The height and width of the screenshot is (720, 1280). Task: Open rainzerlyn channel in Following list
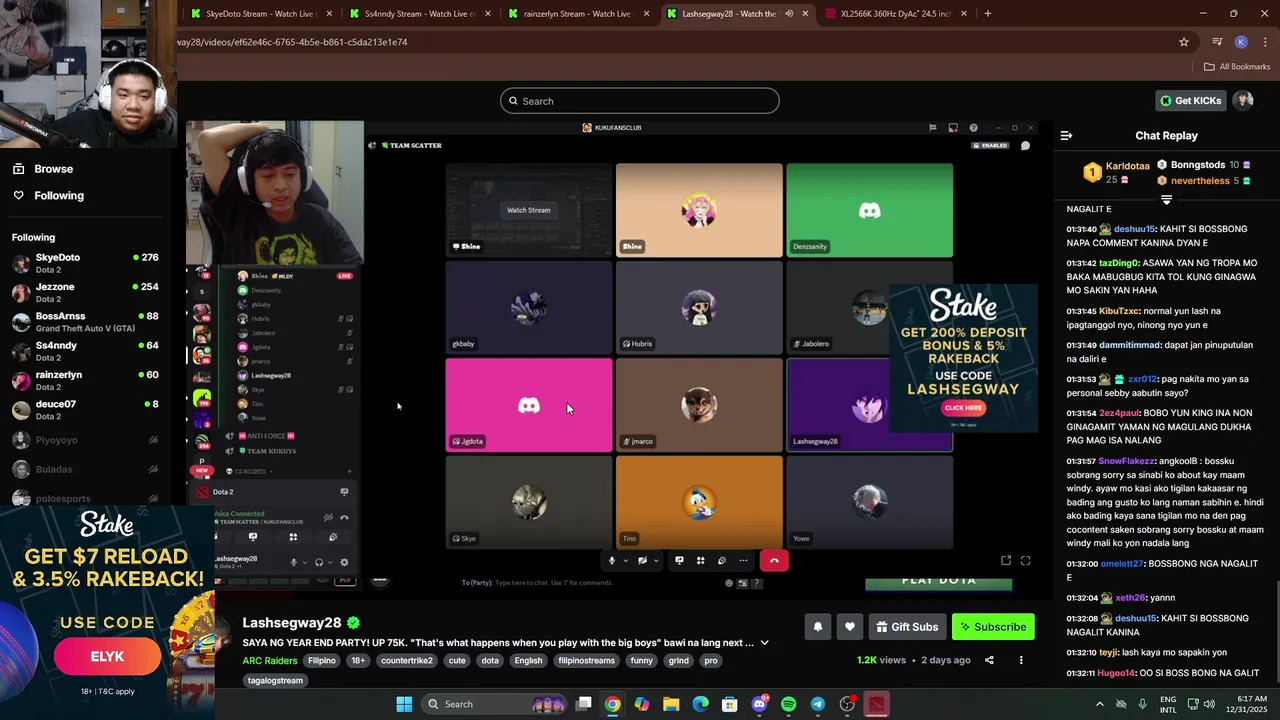click(85, 381)
